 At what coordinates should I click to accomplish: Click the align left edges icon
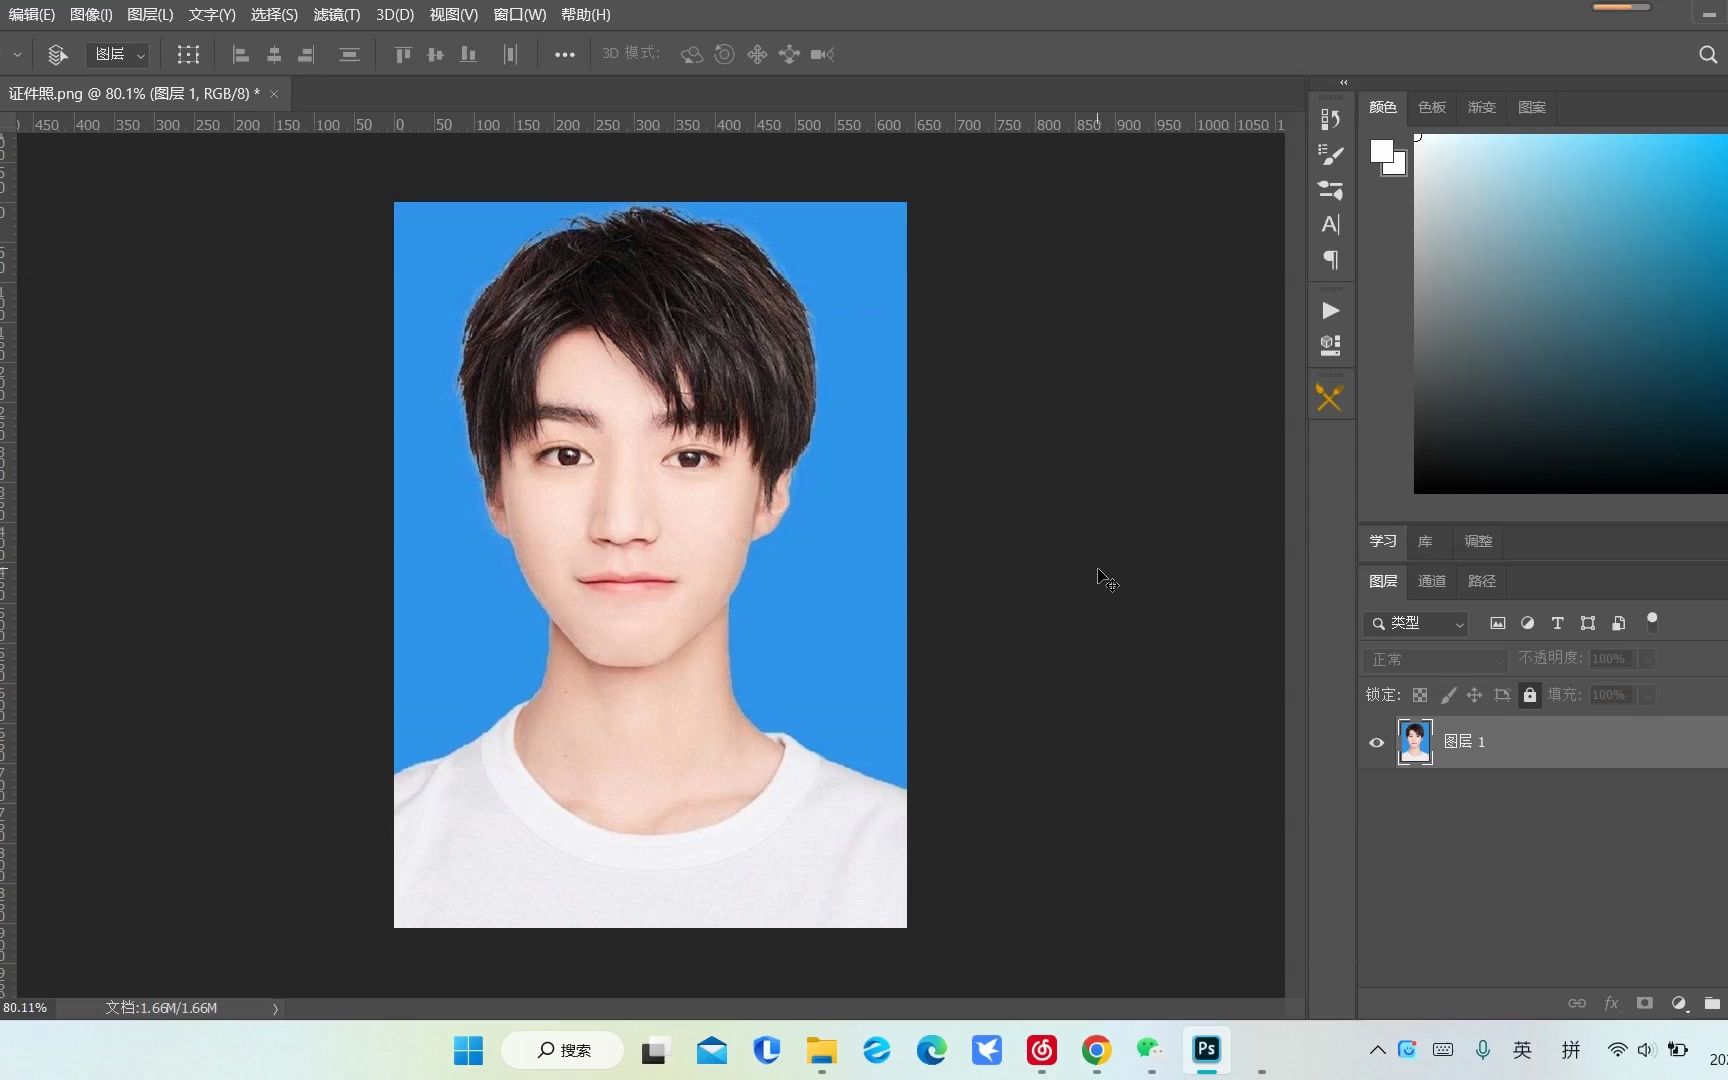(240, 55)
